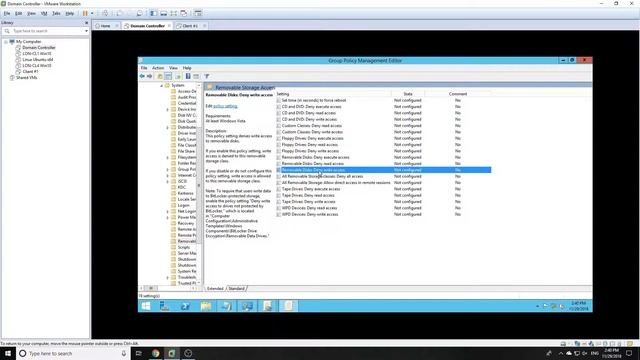The height and width of the screenshot is (360, 640).
Task: Expand the Filesystem folder node
Action: (x=167, y=158)
